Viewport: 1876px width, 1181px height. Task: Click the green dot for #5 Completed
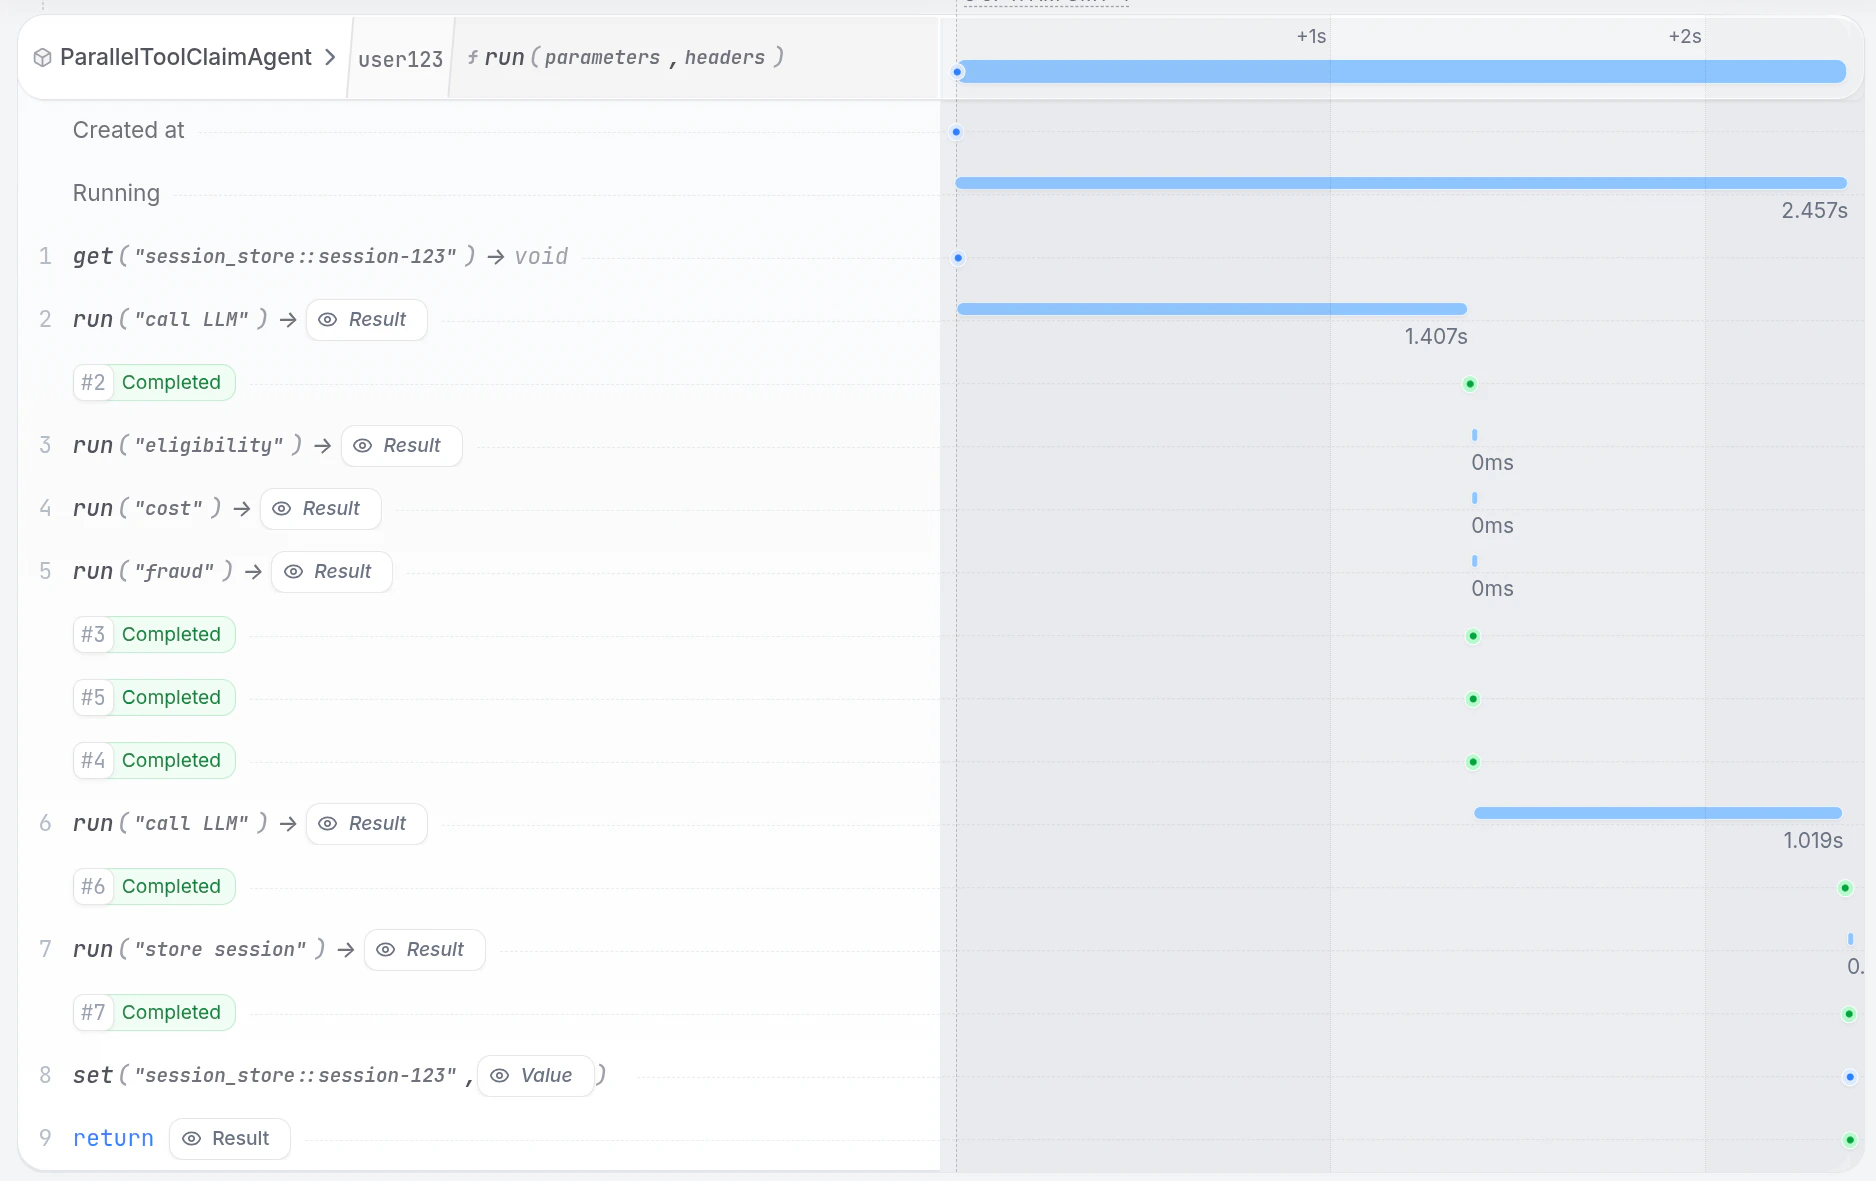[1473, 699]
